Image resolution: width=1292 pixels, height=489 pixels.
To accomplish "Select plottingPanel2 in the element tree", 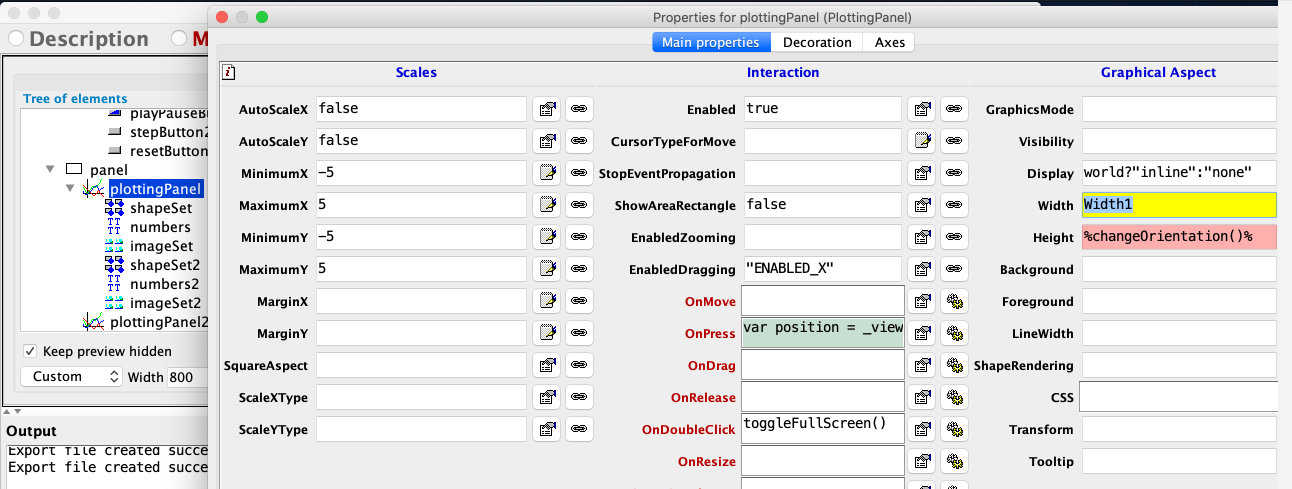I will 158,322.
